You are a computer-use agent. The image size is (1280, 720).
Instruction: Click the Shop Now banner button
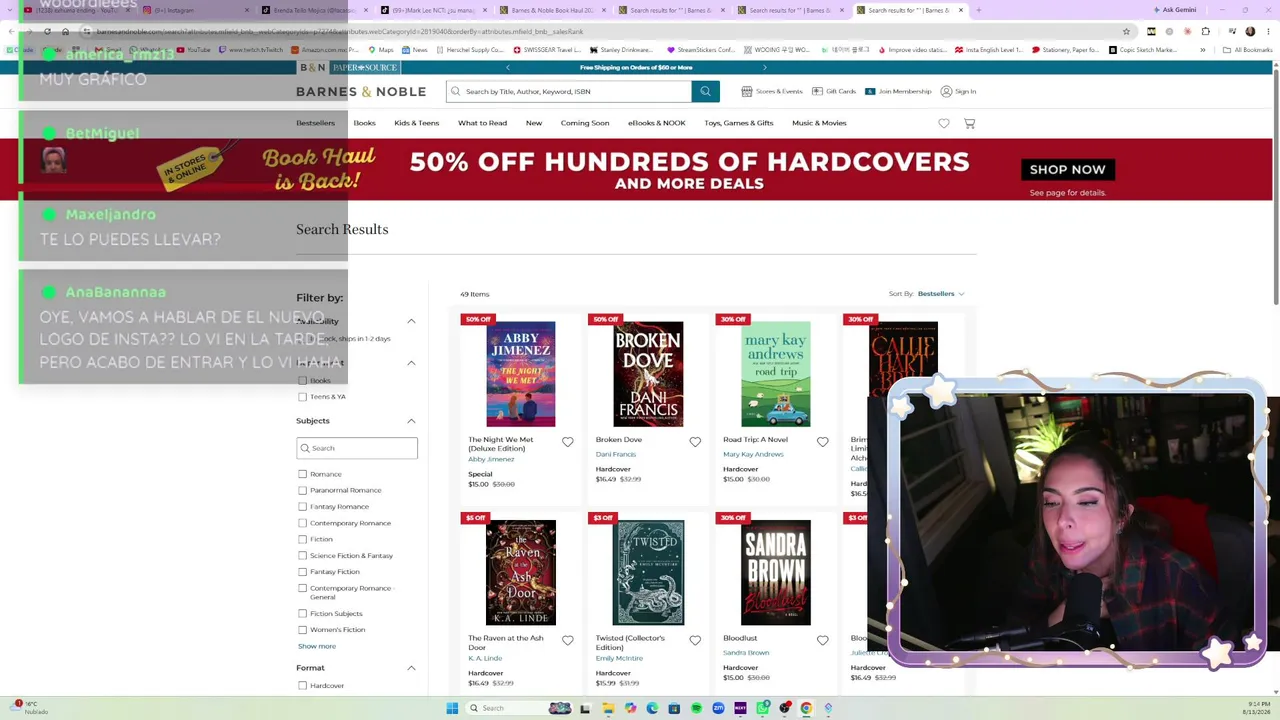pos(1068,169)
